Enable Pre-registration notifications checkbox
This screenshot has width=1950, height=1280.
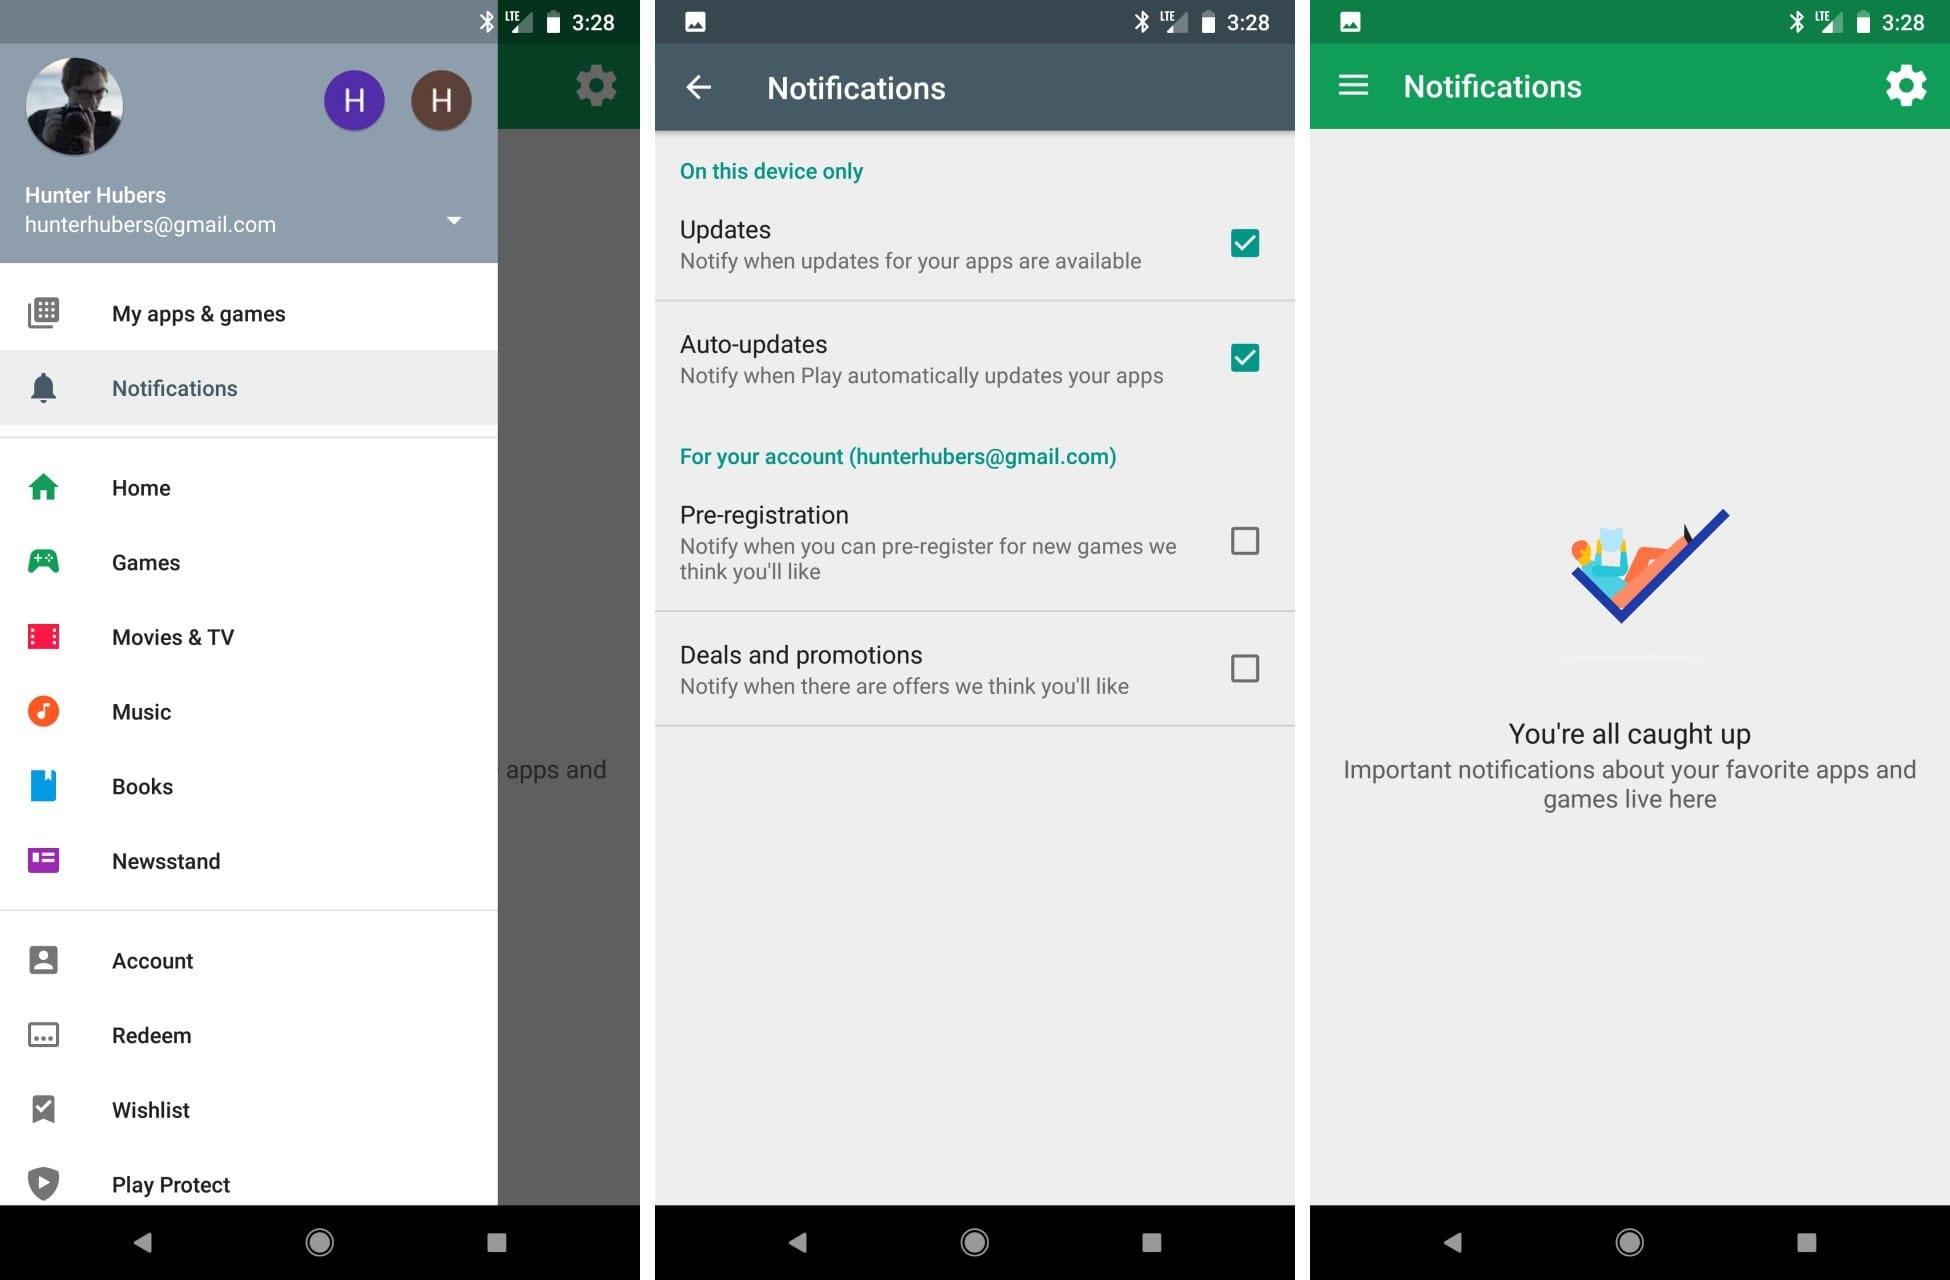point(1243,540)
